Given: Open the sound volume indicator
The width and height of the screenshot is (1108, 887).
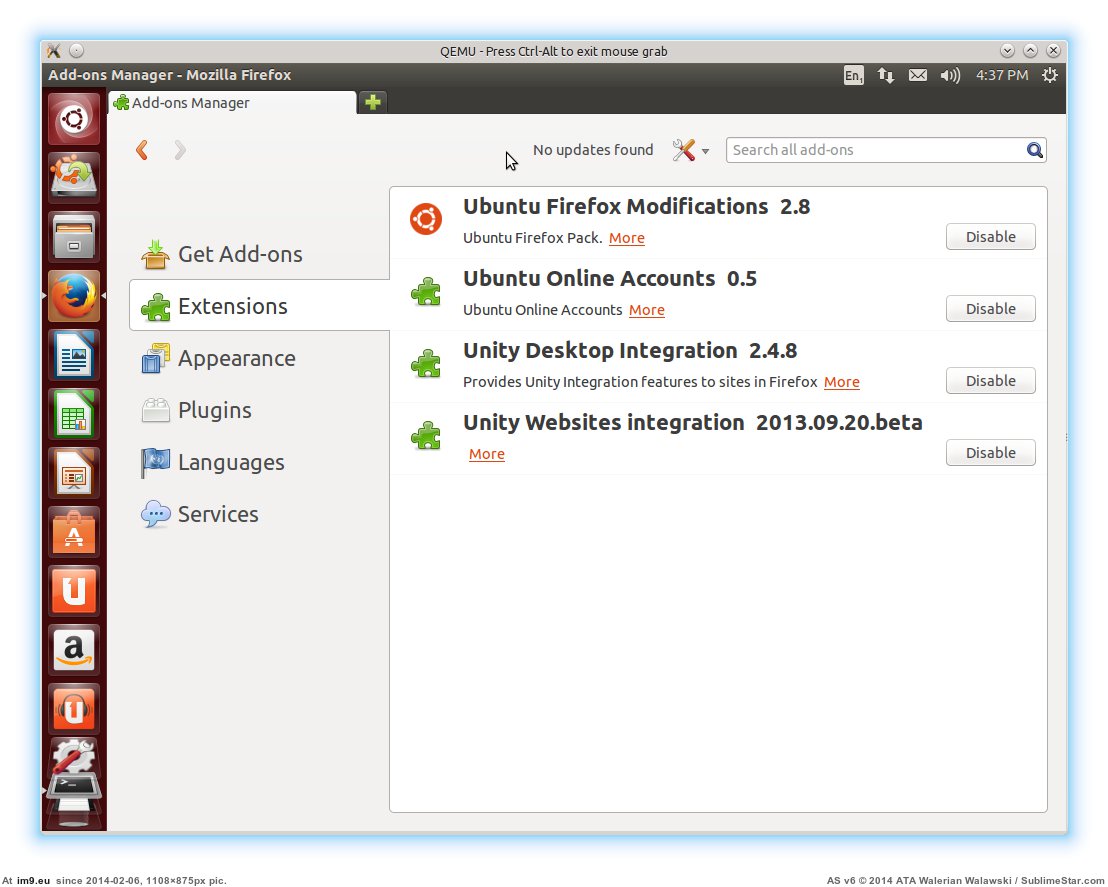Looking at the screenshot, I should [950, 75].
